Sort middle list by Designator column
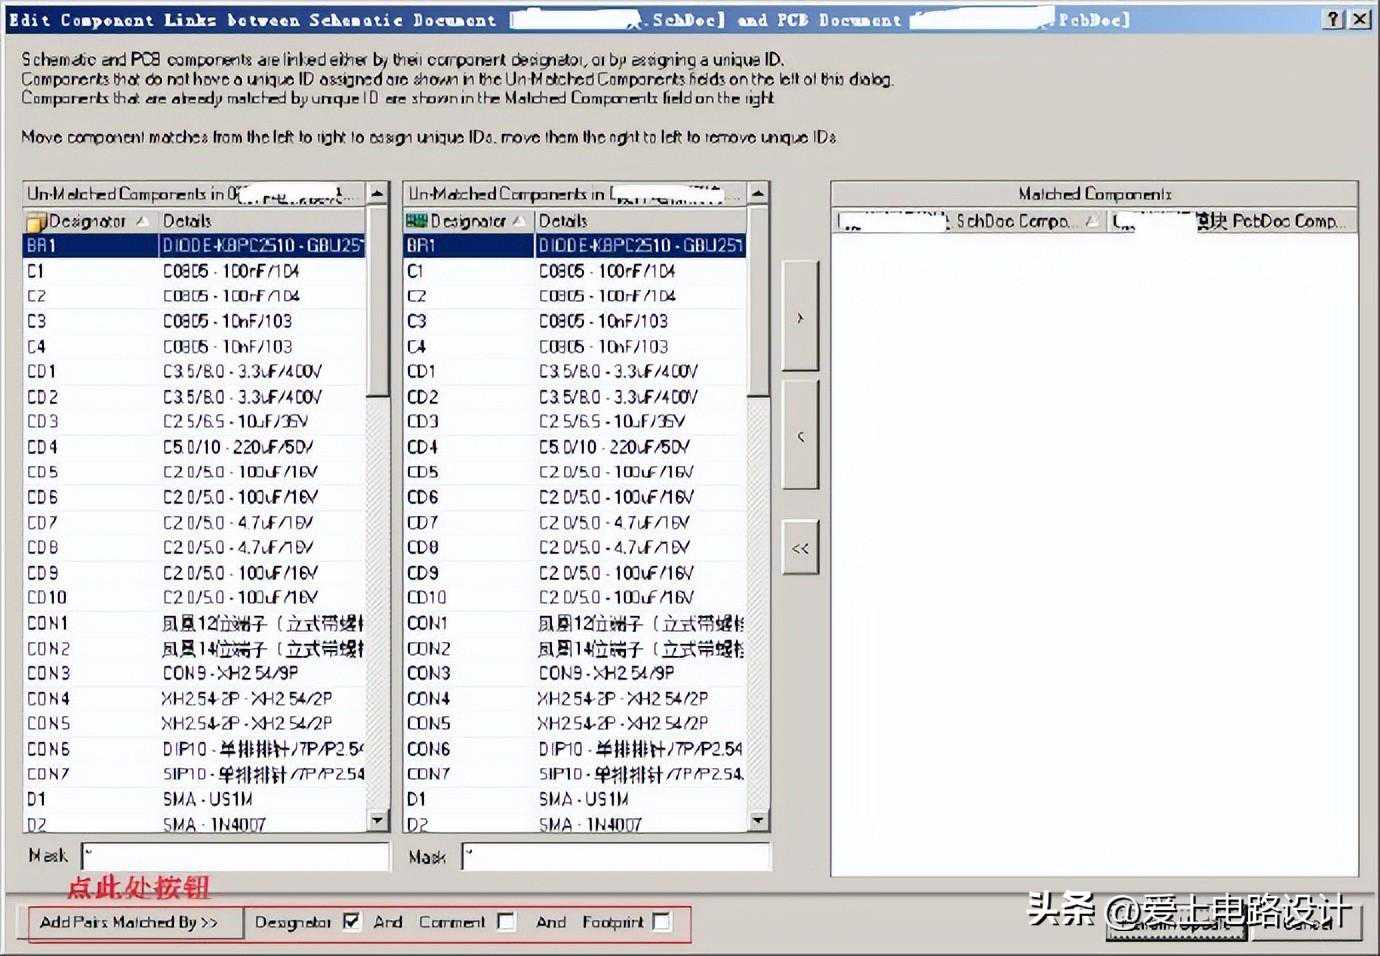Image resolution: width=1380 pixels, height=956 pixels. tap(470, 221)
